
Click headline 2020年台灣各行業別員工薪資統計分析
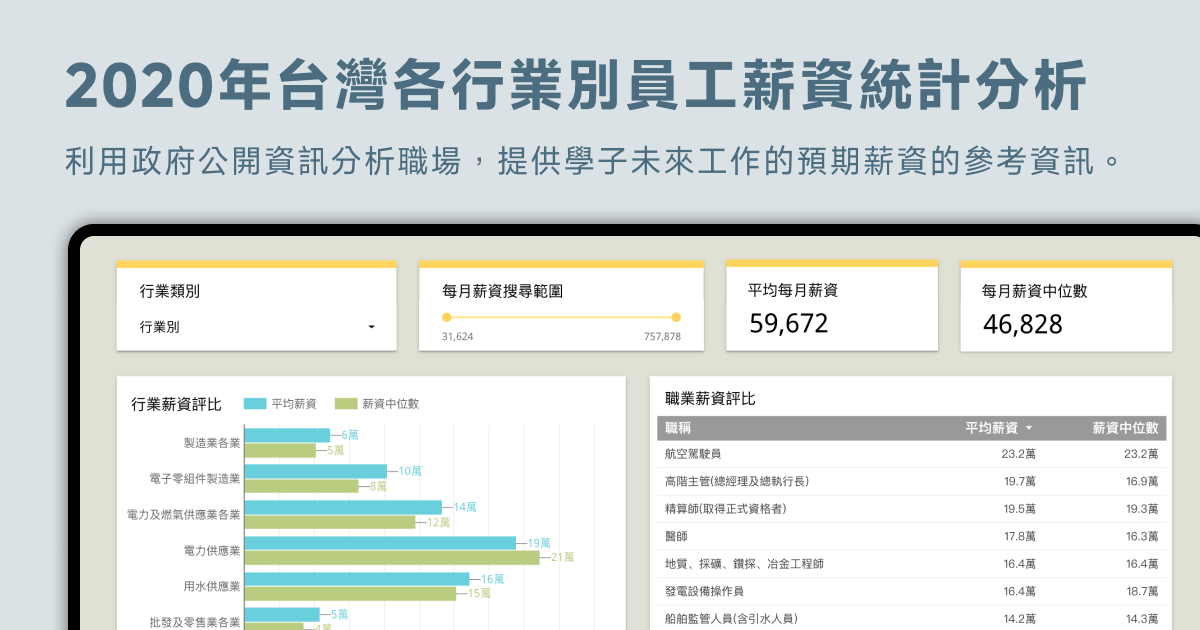point(575,86)
